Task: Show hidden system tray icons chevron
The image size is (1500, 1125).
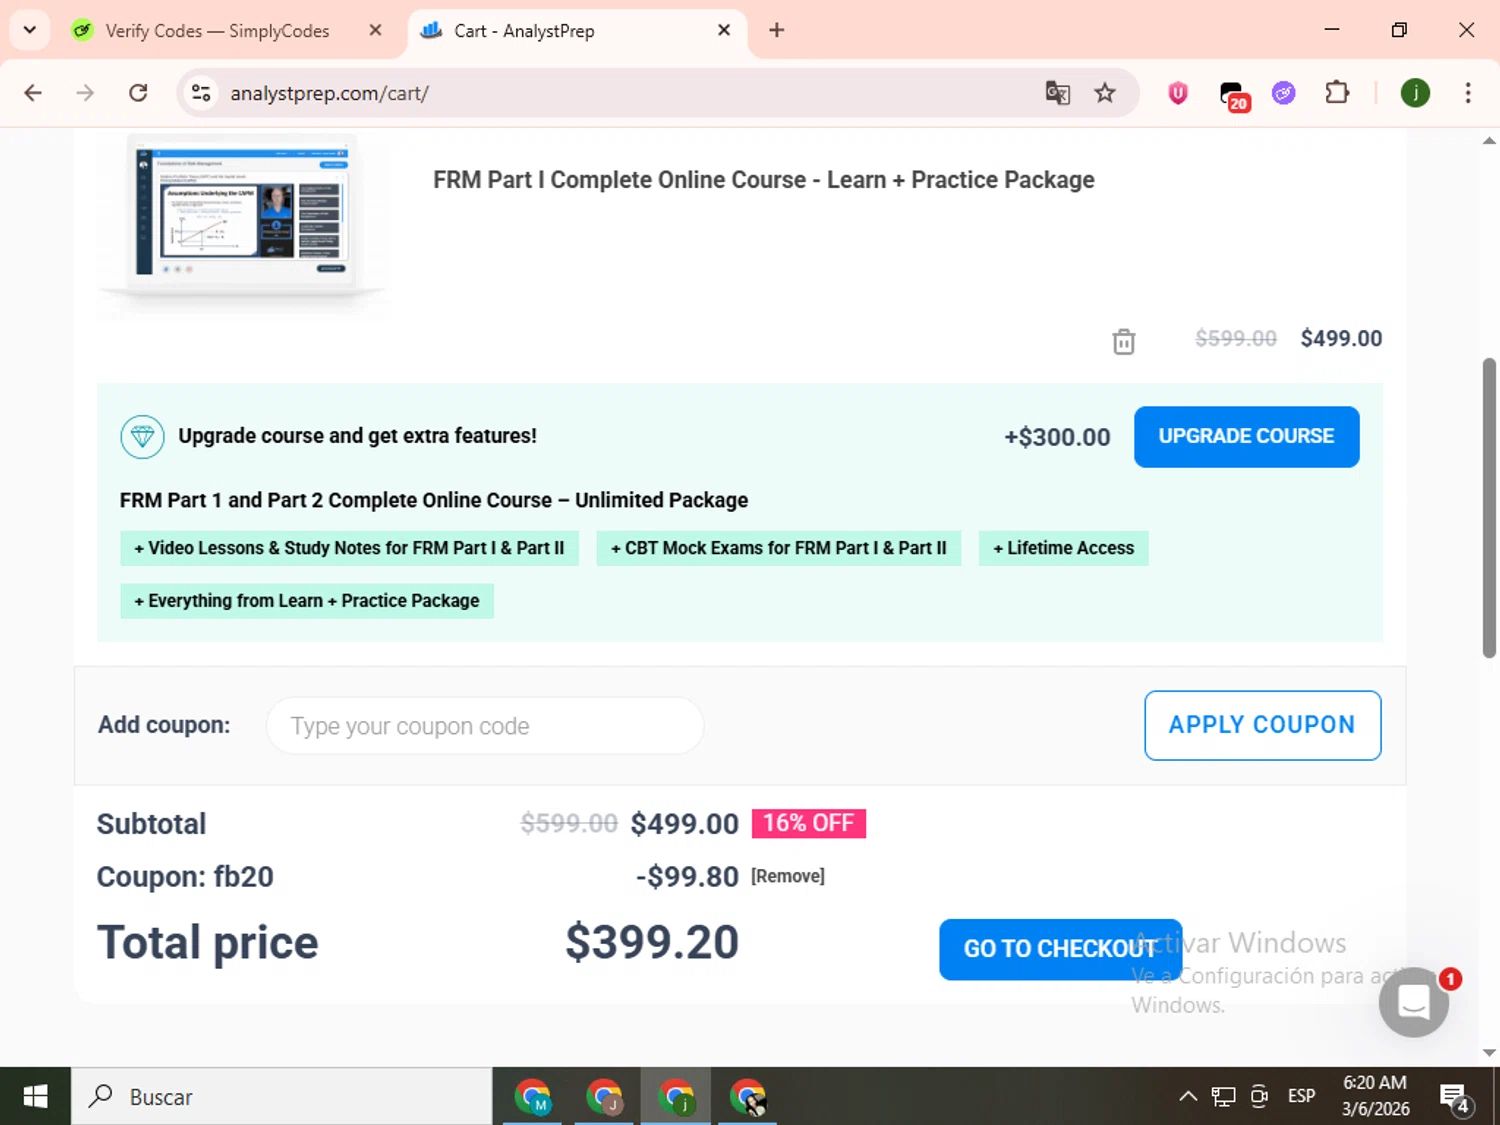Action: [1188, 1097]
